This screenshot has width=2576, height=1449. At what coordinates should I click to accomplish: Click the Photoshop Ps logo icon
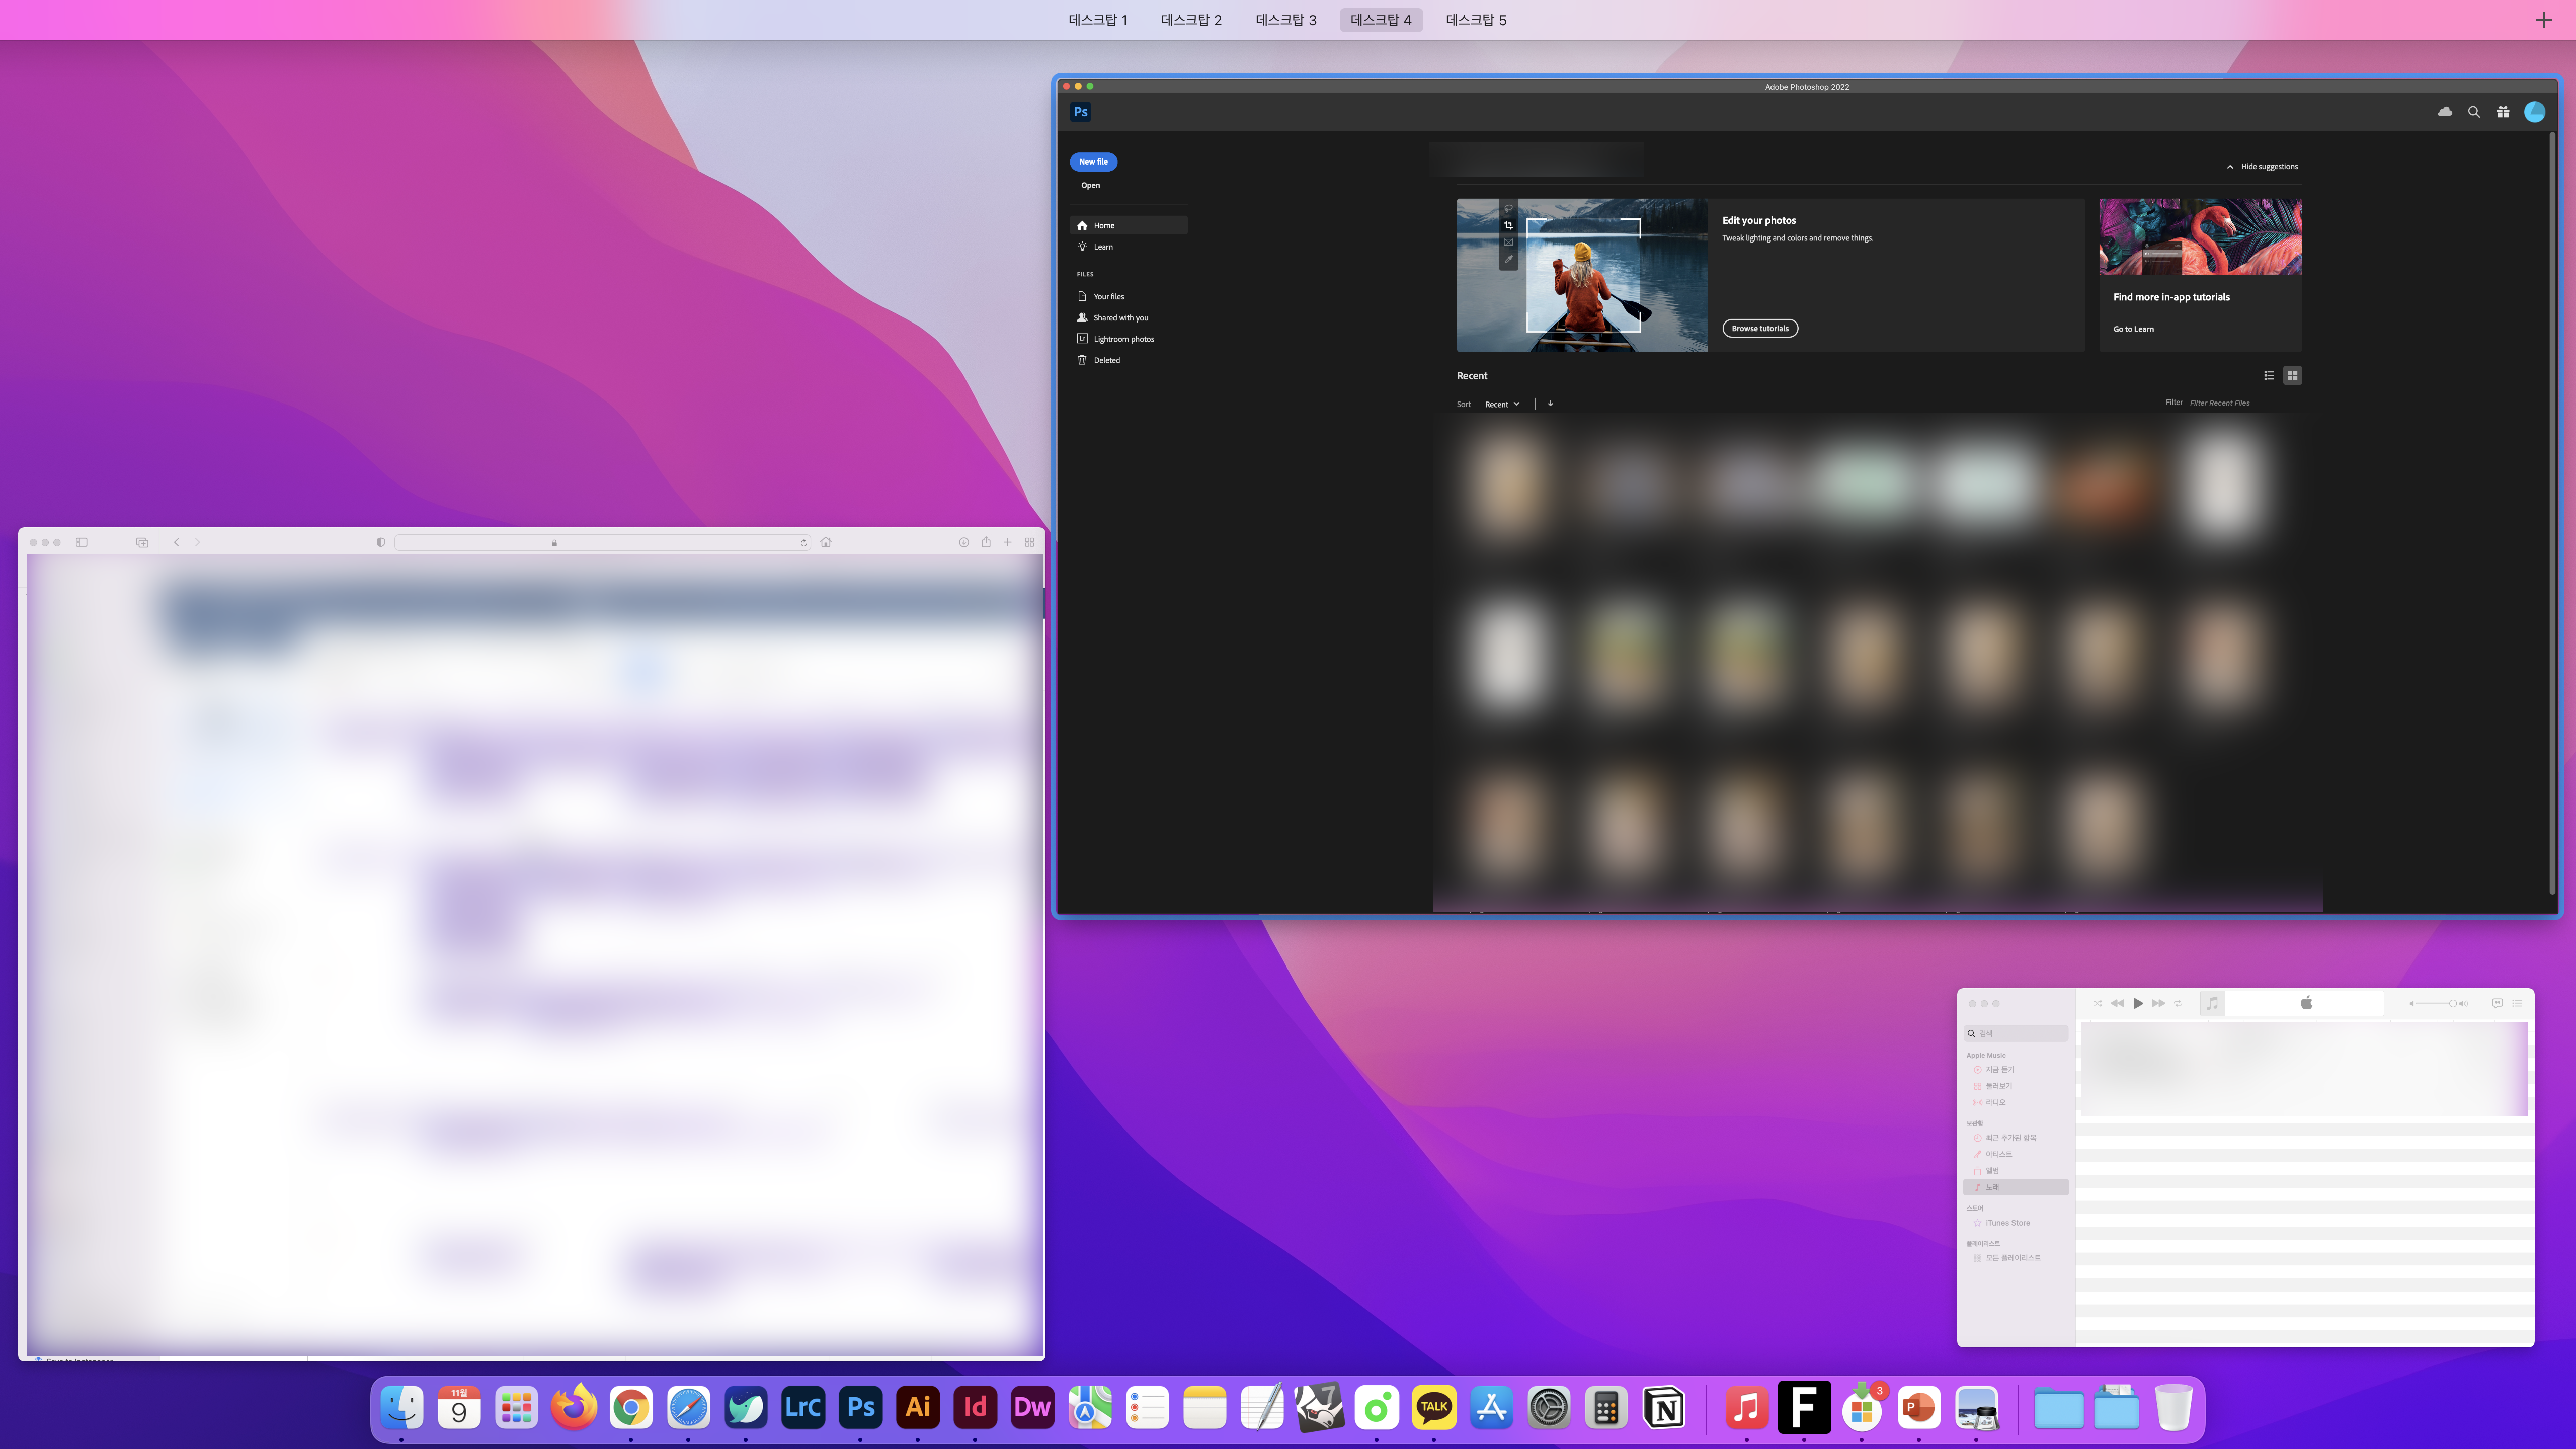click(x=1080, y=112)
